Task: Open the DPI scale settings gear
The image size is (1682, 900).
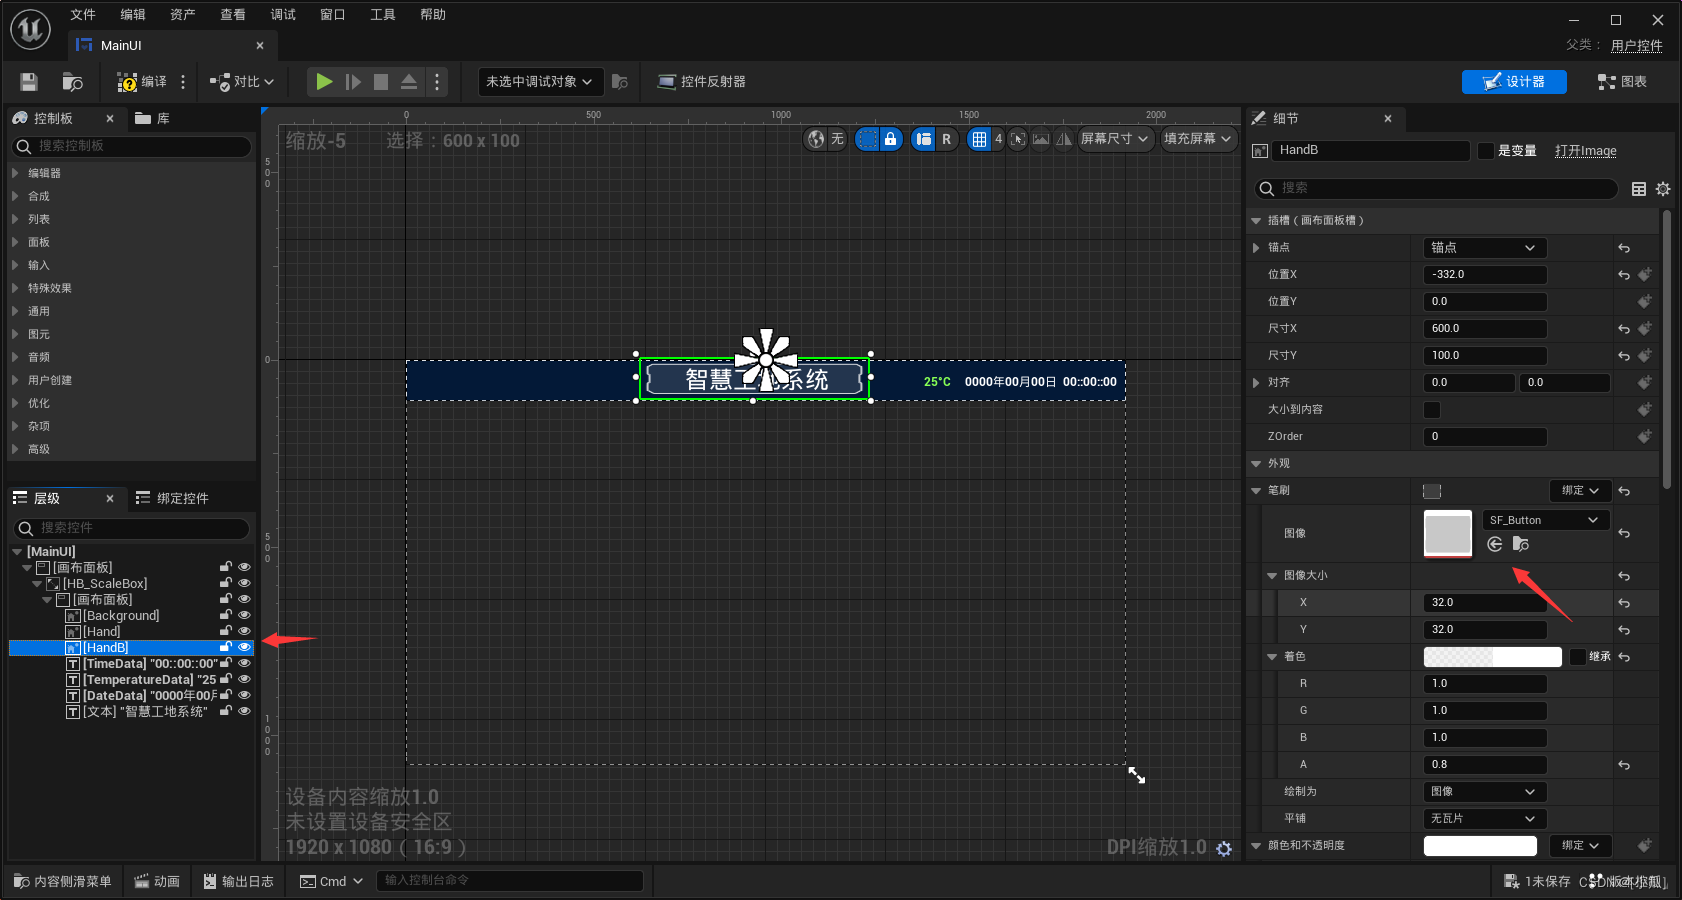Action: click(1224, 849)
